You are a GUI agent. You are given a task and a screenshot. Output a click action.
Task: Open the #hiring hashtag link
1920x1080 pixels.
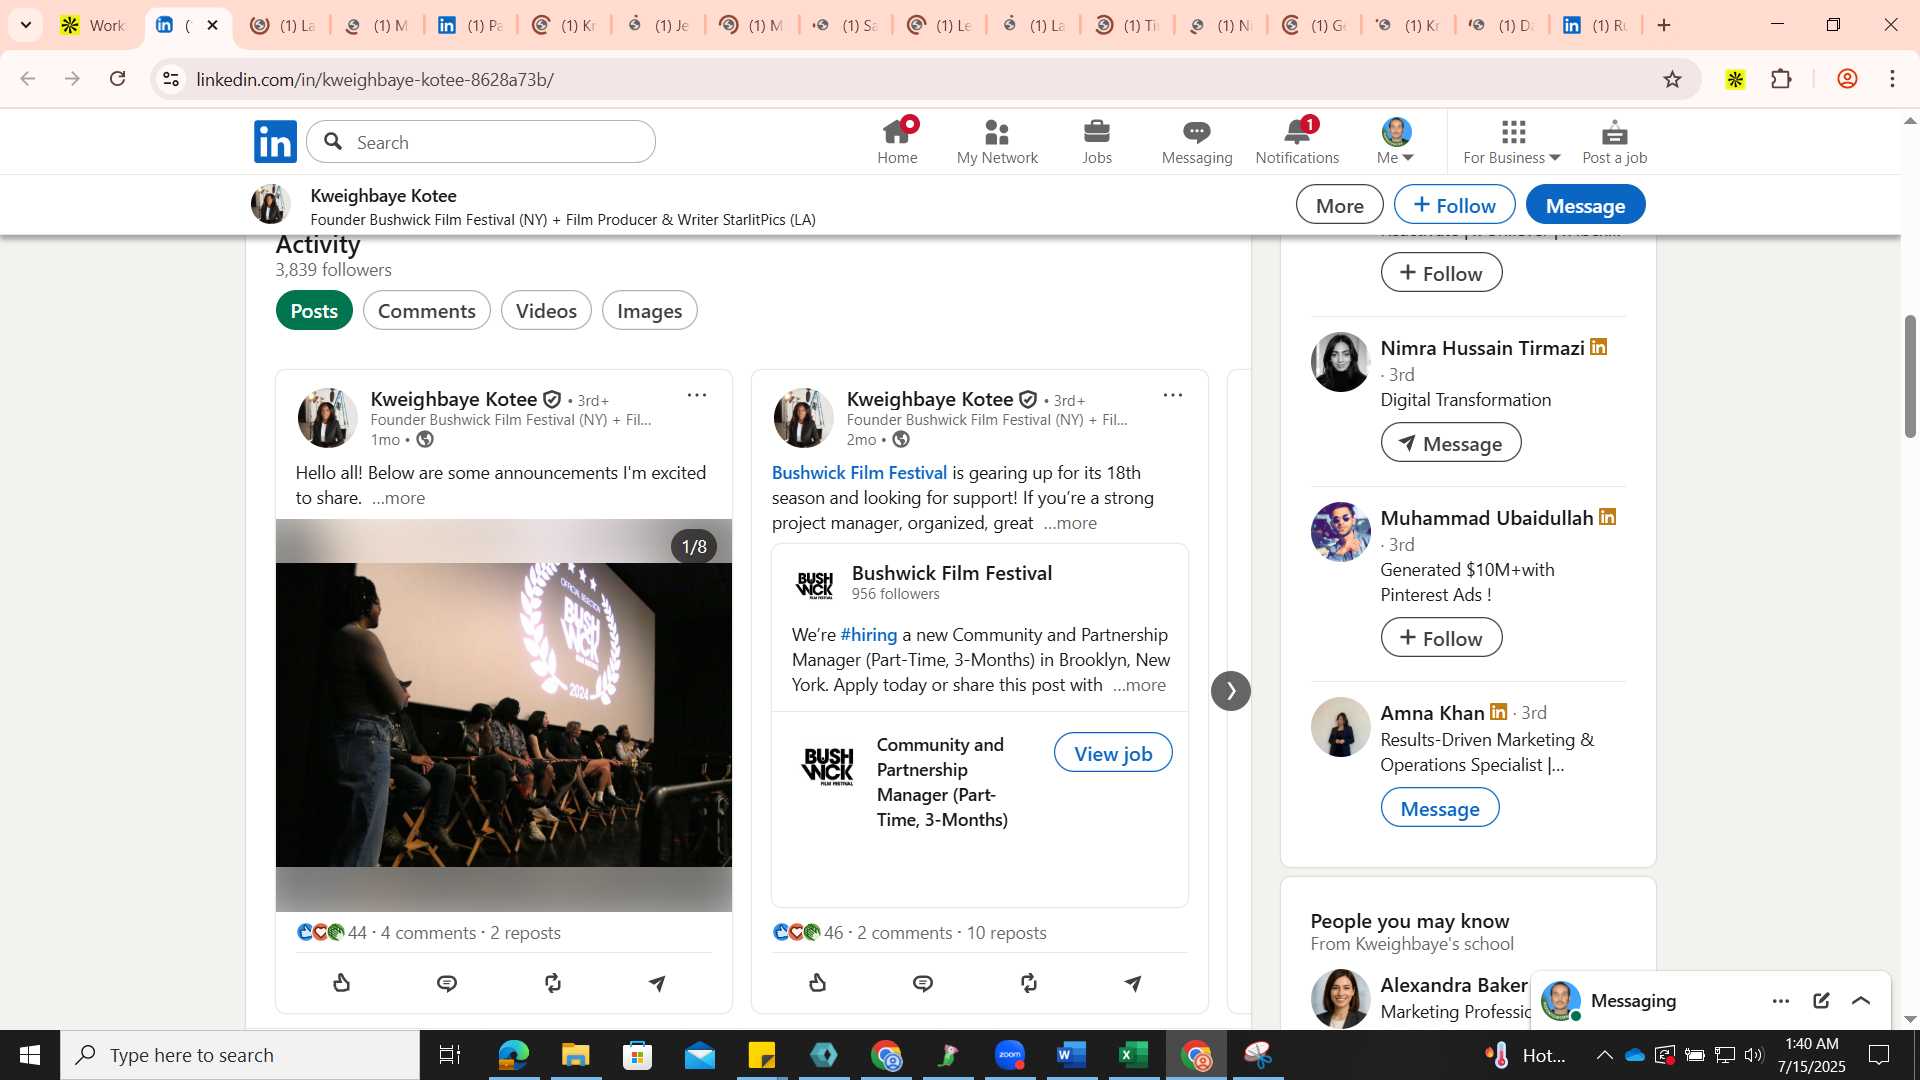[868, 635]
